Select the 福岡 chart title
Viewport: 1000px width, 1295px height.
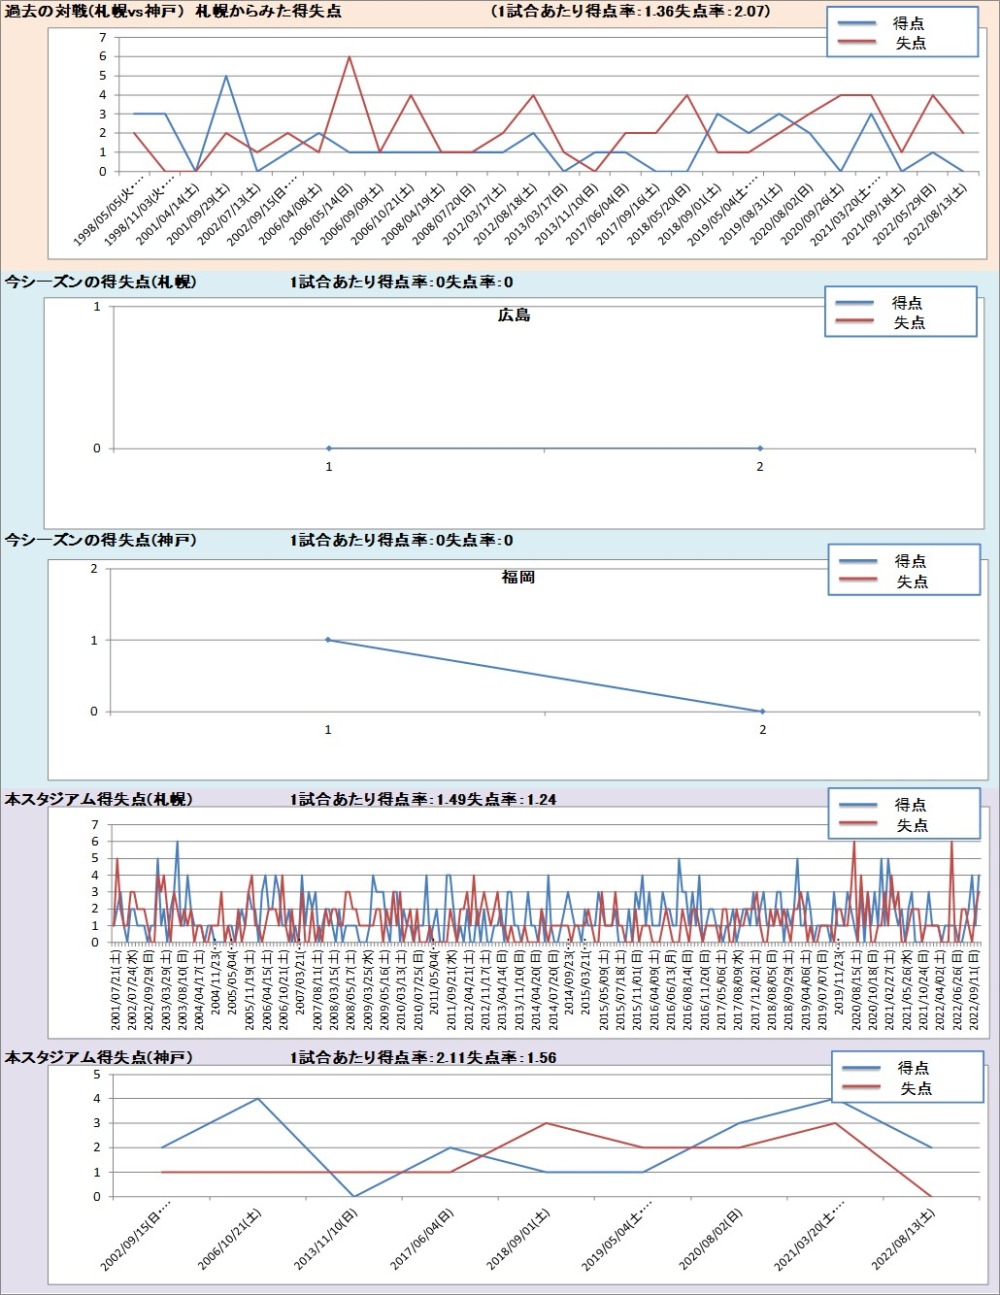pos(518,577)
